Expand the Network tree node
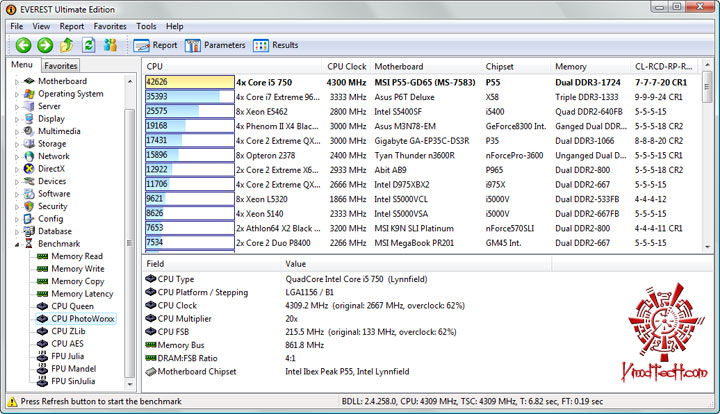 (17, 157)
